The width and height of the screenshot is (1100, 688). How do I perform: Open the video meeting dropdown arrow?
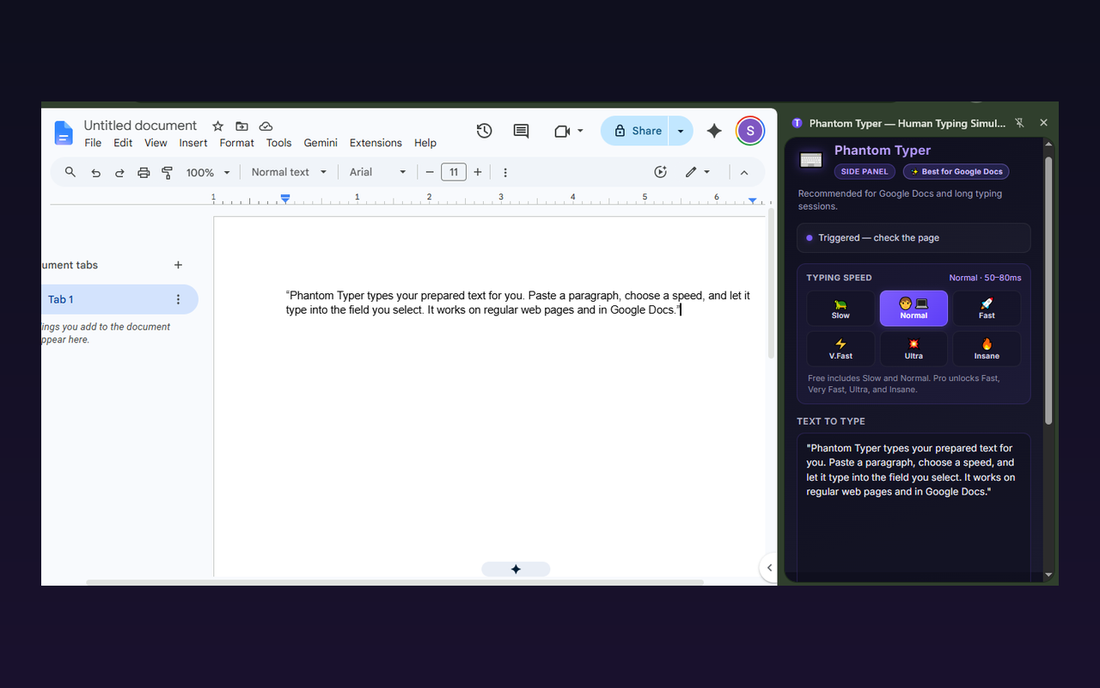(x=580, y=130)
